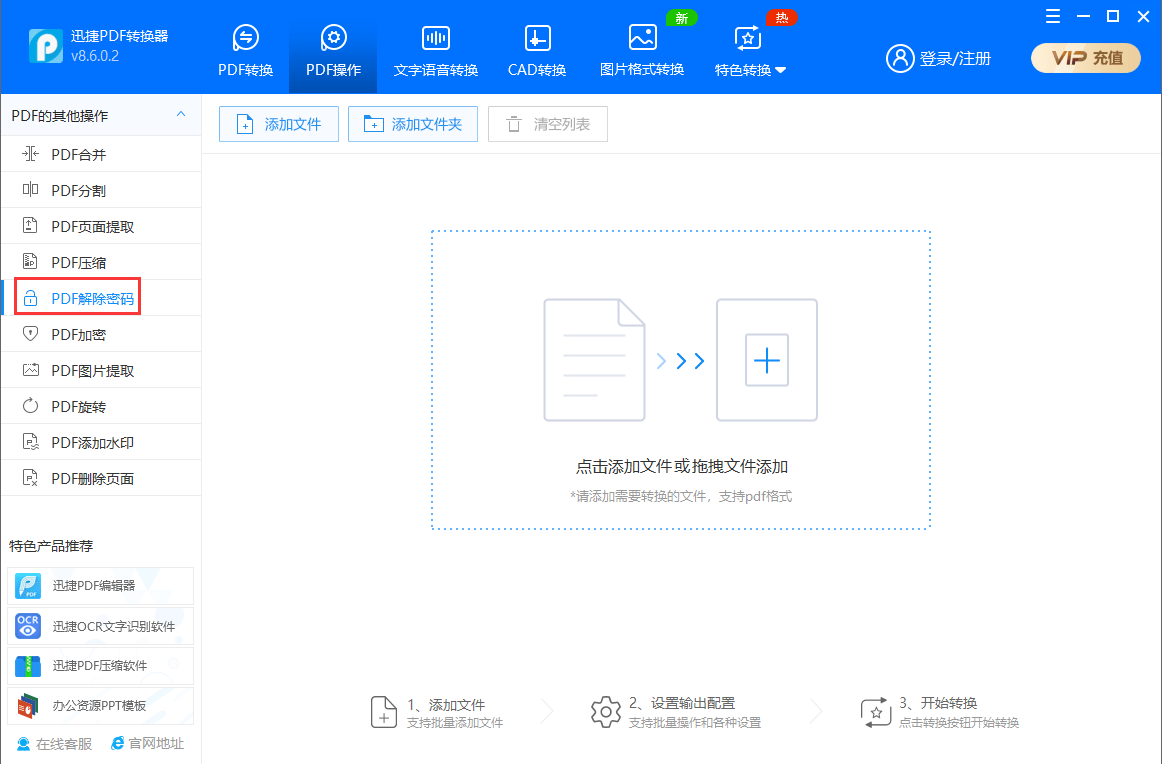The width and height of the screenshot is (1162, 764).
Task: Click the 添加文件夹 button
Action: [413, 124]
